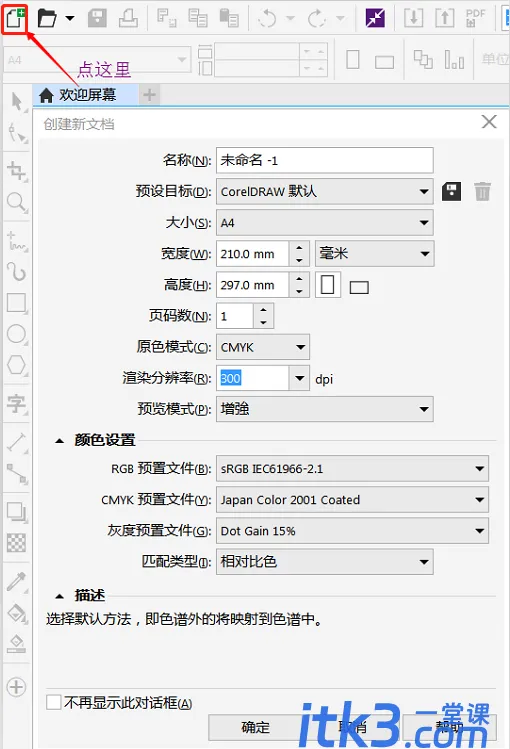This screenshot has width=510, height=749.
Task: Click the 名称 input field
Action: tap(325, 160)
